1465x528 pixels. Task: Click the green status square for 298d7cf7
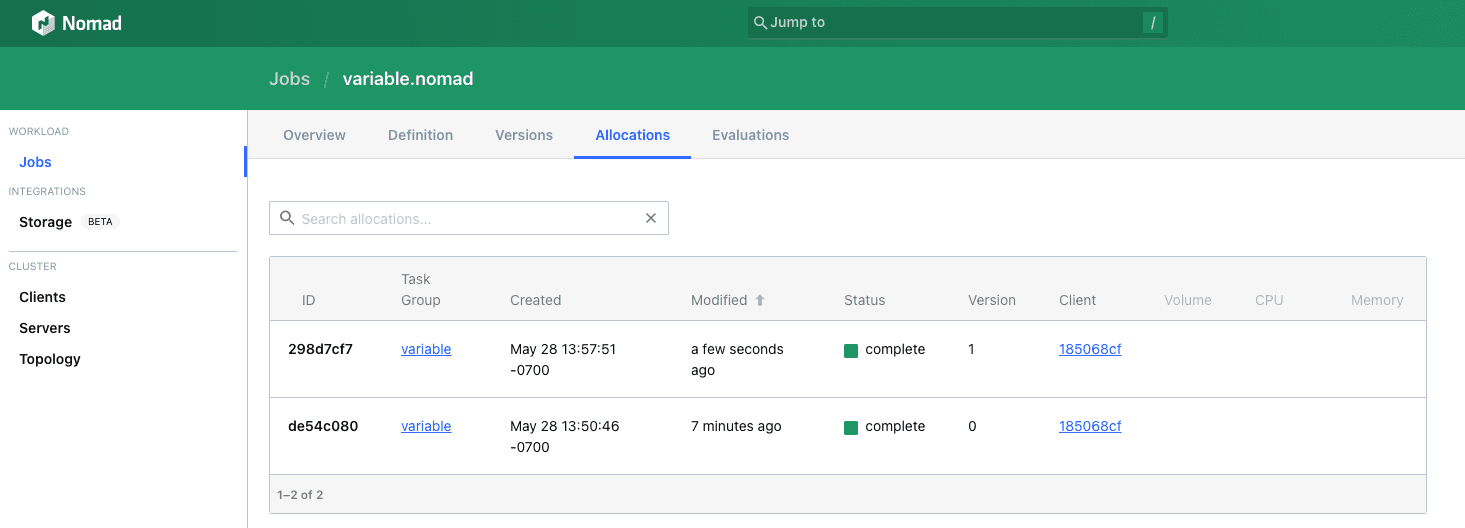(x=851, y=350)
